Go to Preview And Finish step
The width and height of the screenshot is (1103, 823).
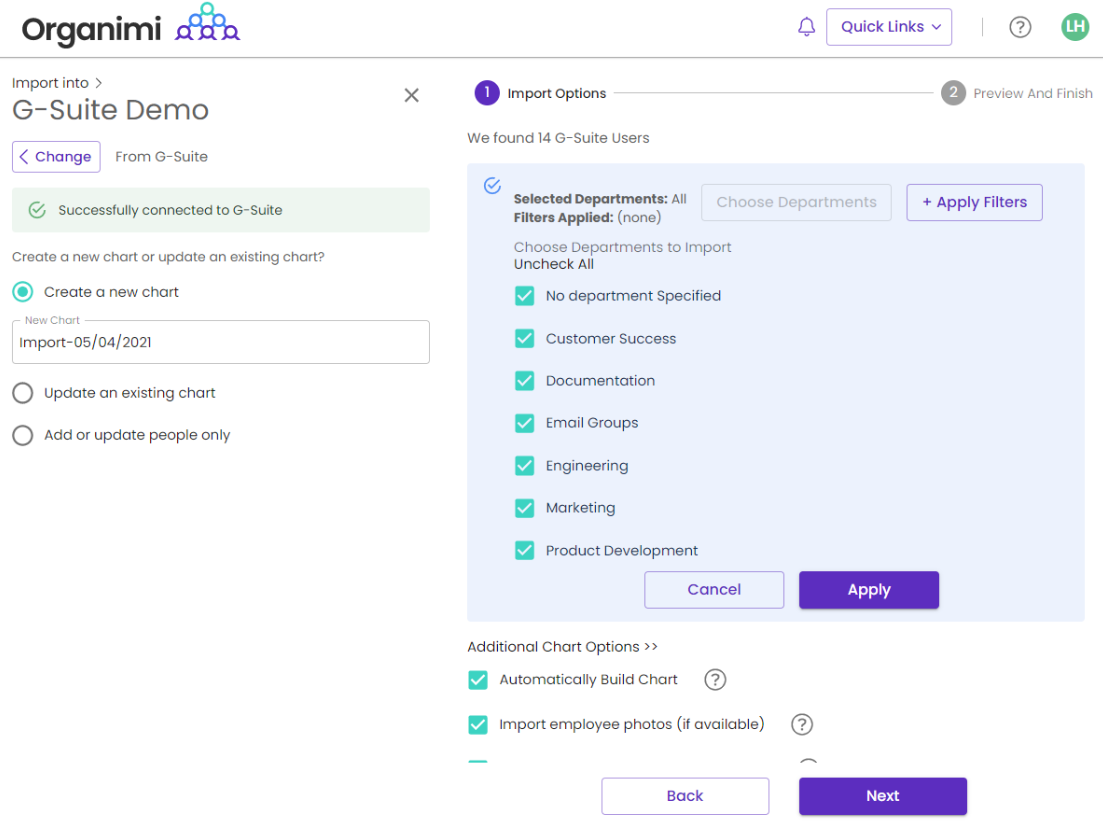(x=1018, y=93)
